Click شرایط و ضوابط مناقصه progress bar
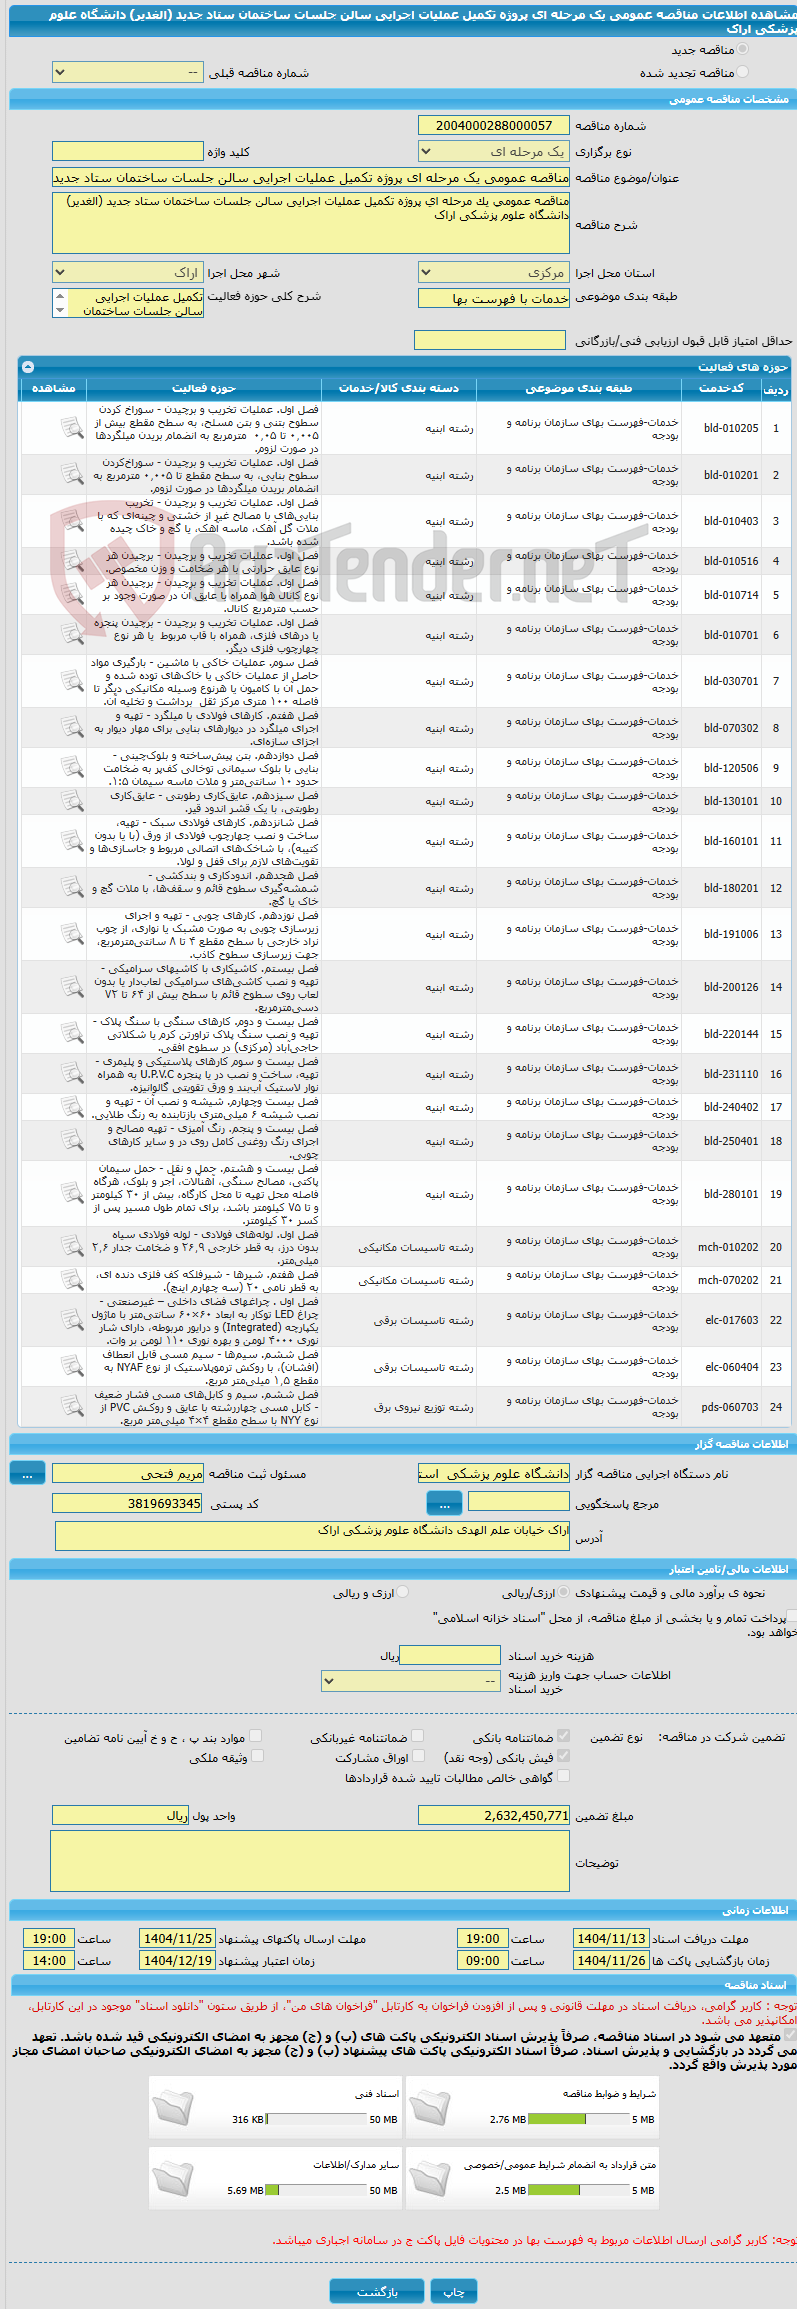Screen dimensions: 797x2309 tap(578, 2119)
